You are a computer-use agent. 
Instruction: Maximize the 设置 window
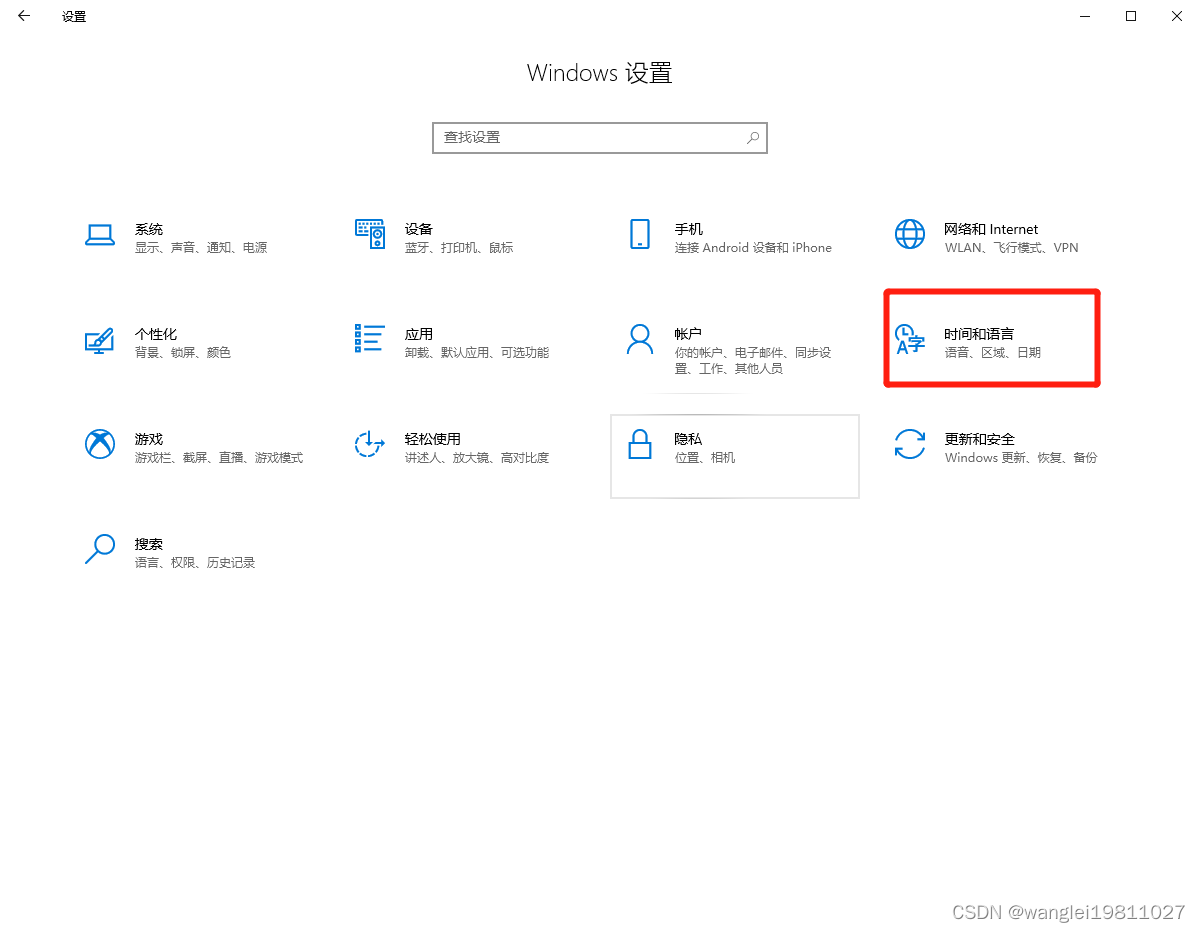click(1131, 16)
